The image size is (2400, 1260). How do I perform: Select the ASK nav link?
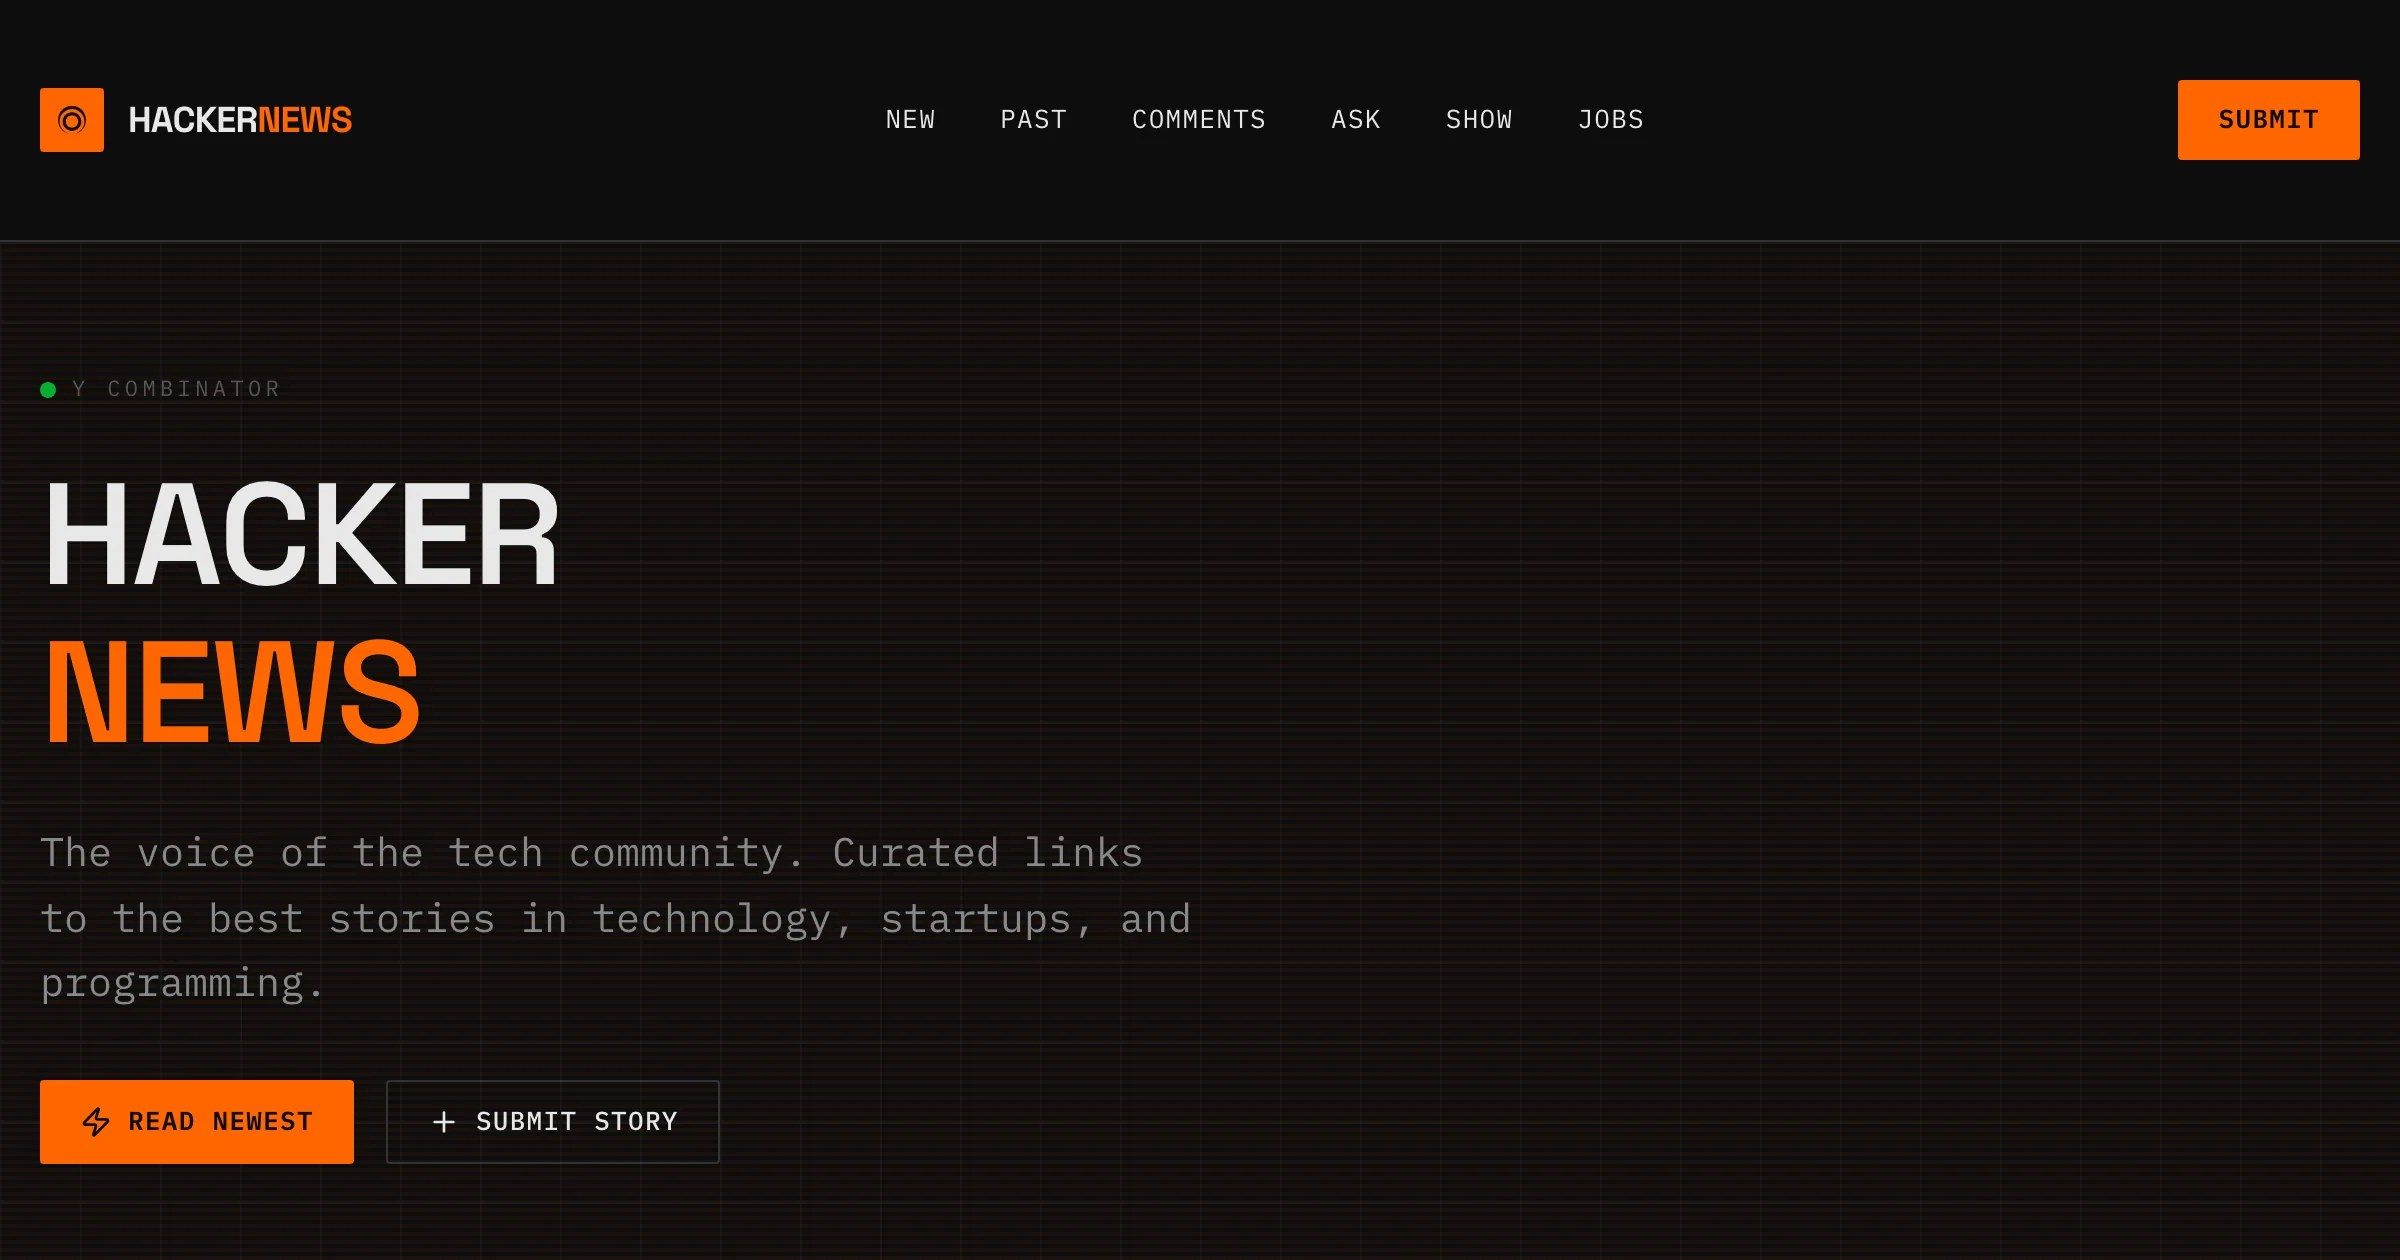1355,120
